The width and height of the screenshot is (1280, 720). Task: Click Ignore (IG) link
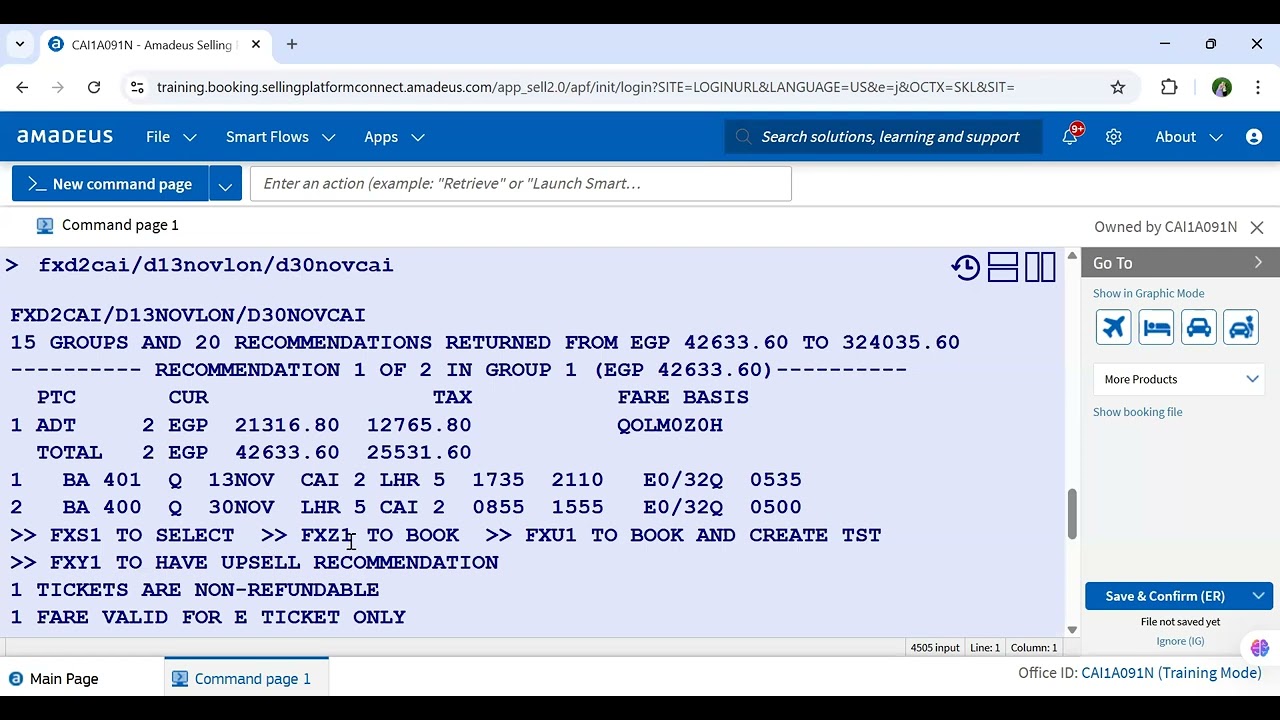pos(1180,641)
